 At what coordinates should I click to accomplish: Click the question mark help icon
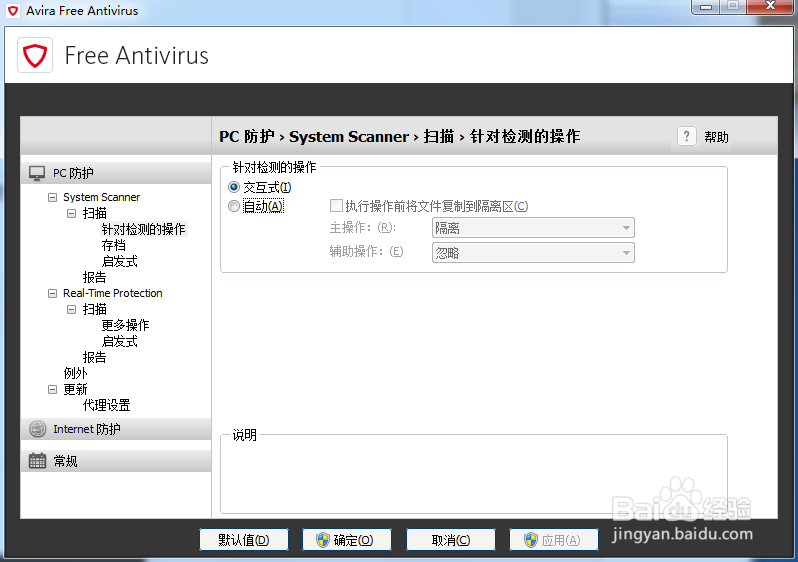687,136
